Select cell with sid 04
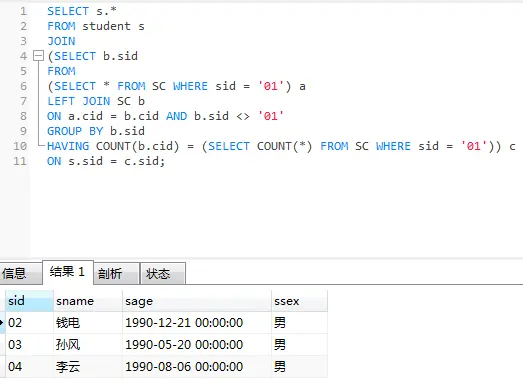523x380 pixels. (x=29, y=367)
